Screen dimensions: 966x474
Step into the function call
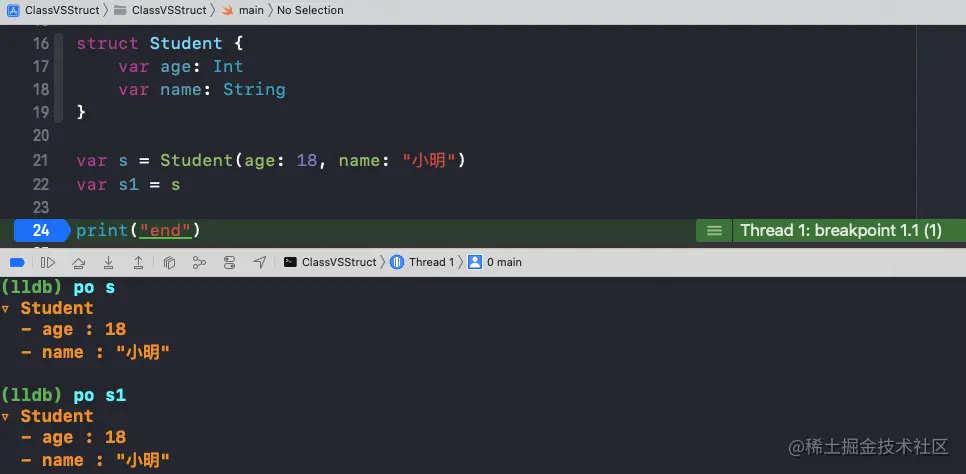pyautogui.click(x=108, y=263)
